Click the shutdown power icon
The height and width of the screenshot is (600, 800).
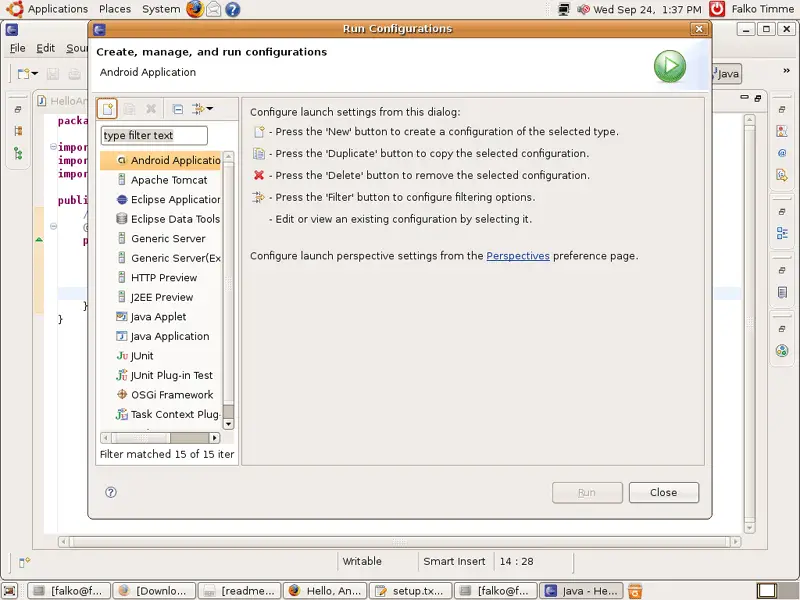(x=717, y=9)
